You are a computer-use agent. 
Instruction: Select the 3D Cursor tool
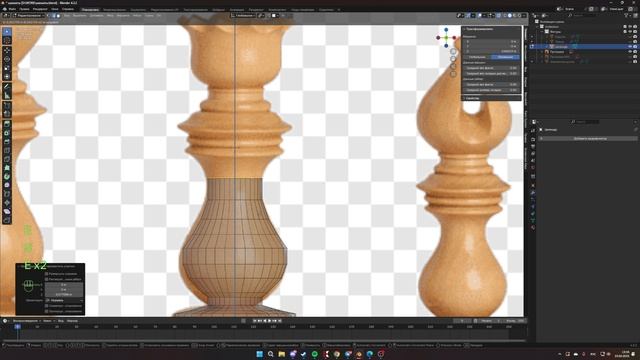[7, 40]
